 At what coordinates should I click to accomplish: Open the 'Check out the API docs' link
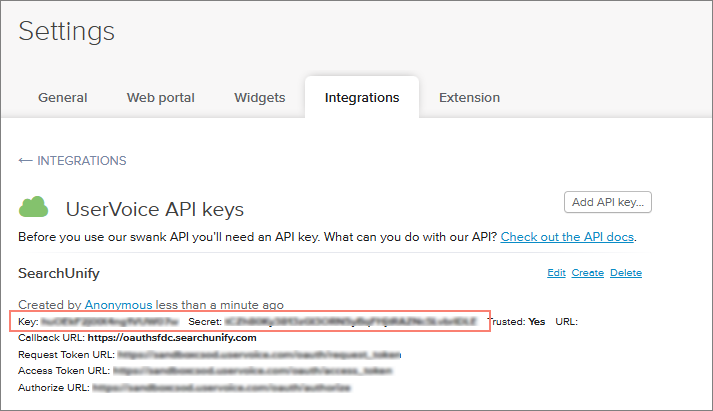pos(567,237)
